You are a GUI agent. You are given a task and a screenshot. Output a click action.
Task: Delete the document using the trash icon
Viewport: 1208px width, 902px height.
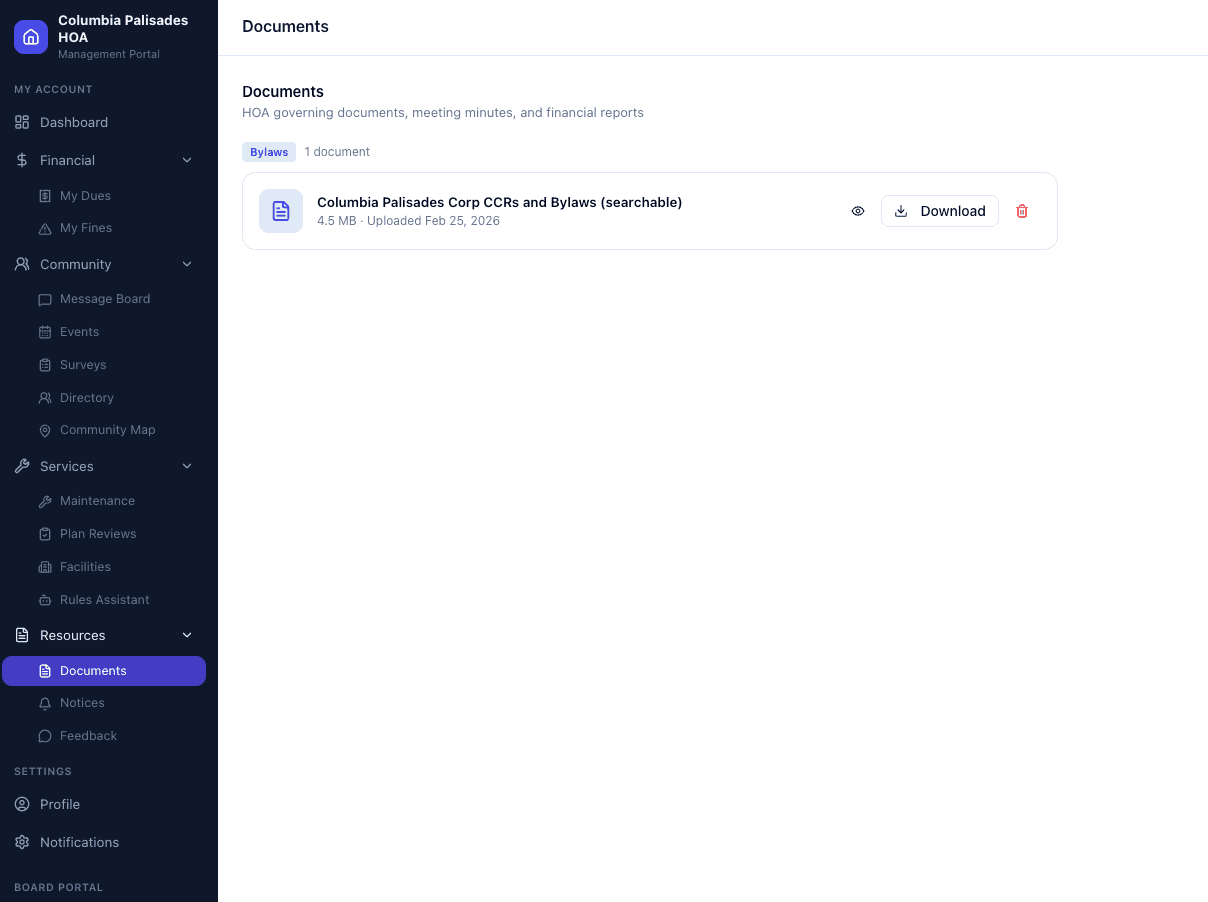(x=1022, y=211)
